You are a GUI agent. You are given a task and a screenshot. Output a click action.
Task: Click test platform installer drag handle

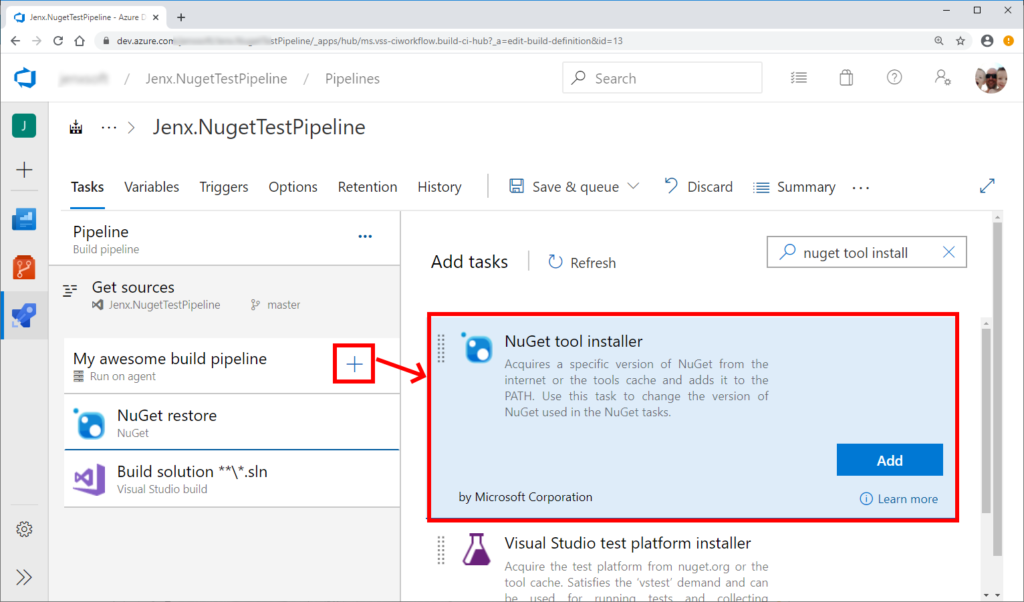coord(441,550)
